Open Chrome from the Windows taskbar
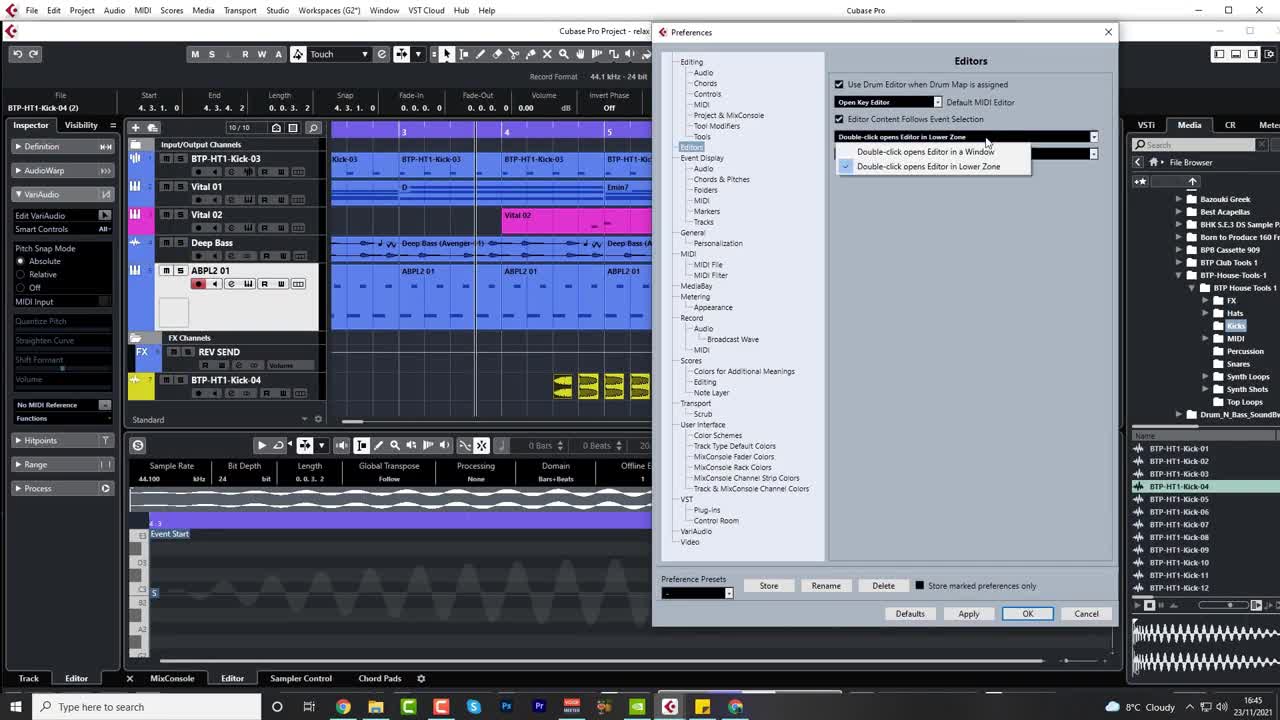Image resolution: width=1280 pixels, height=720 pixels. tap(343, 706)
